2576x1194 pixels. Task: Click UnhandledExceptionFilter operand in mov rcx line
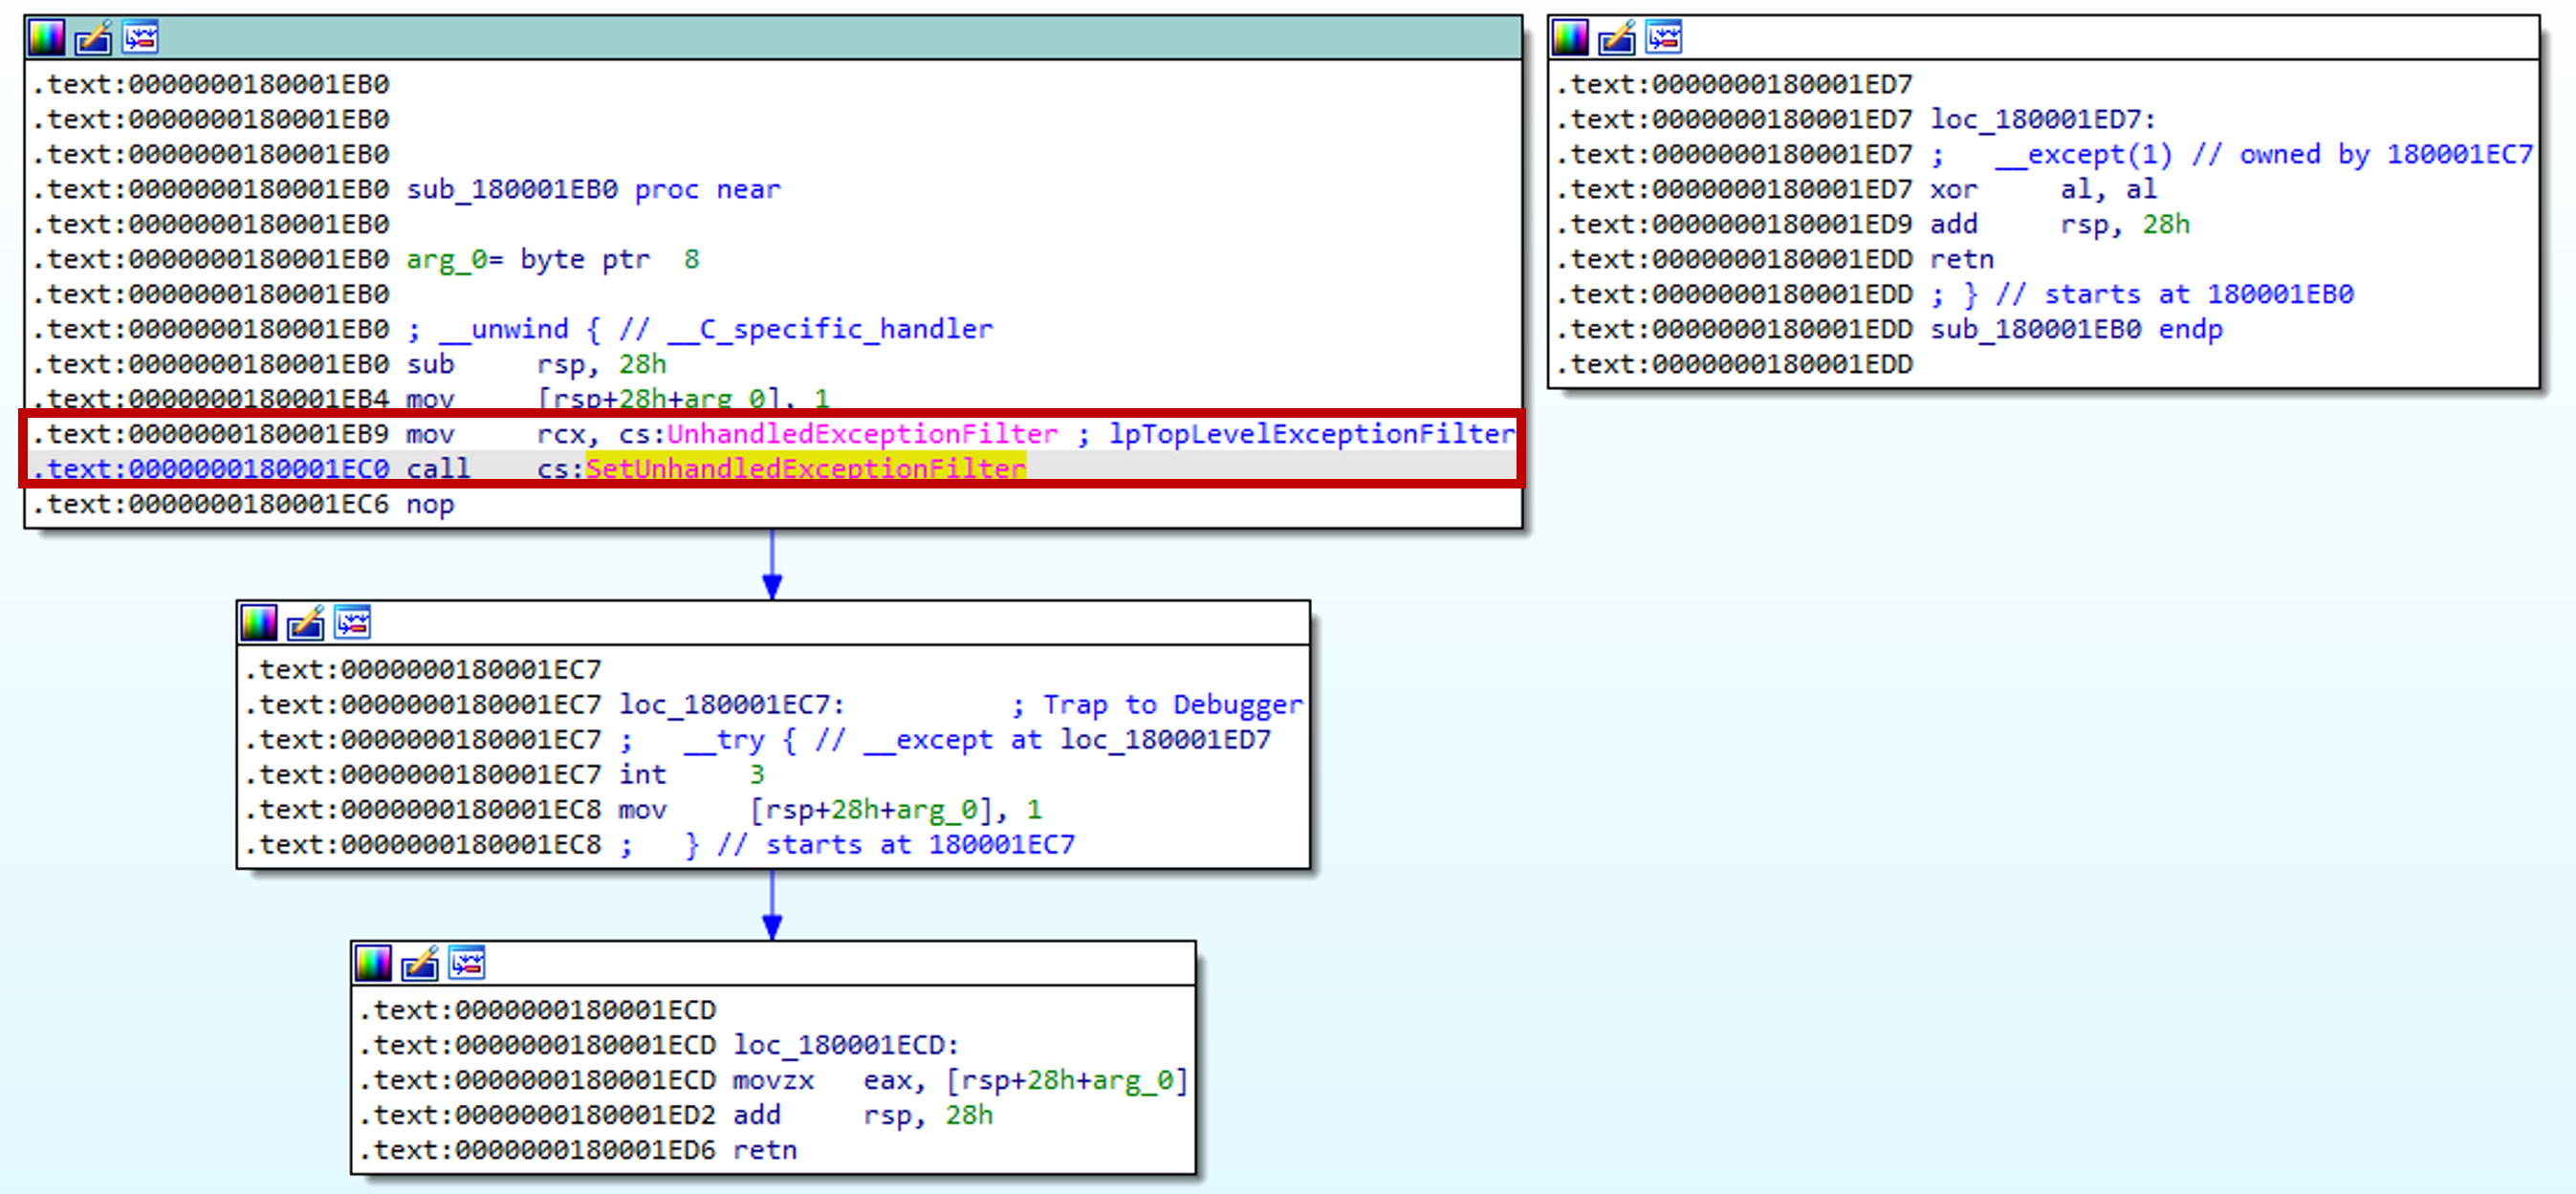coord(861,434)
